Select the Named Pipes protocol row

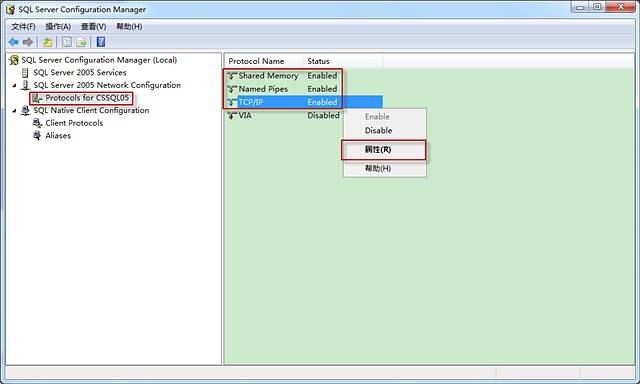(304, 89)
